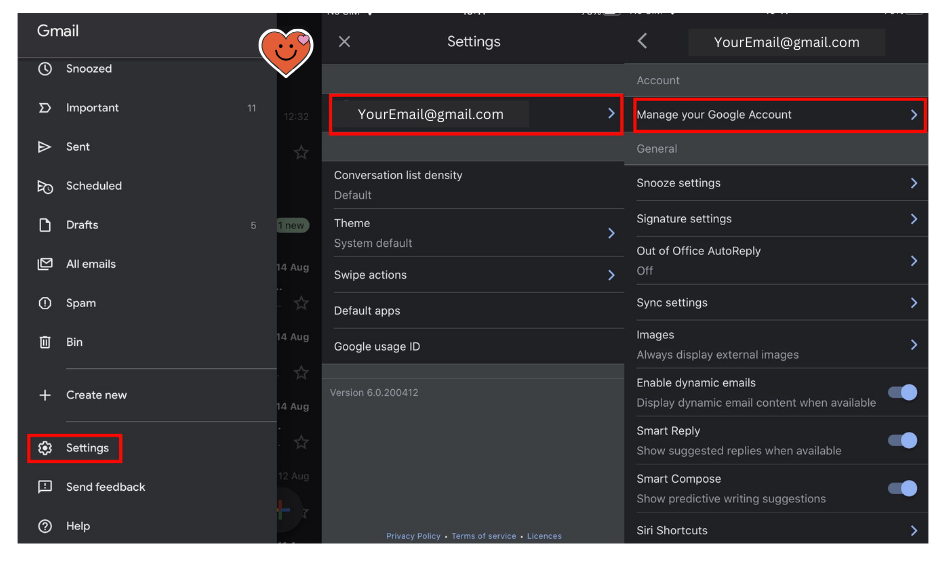Click the Spam warning icon
Viewport: 949px width, 561px height.
click(x=45, y=303)
